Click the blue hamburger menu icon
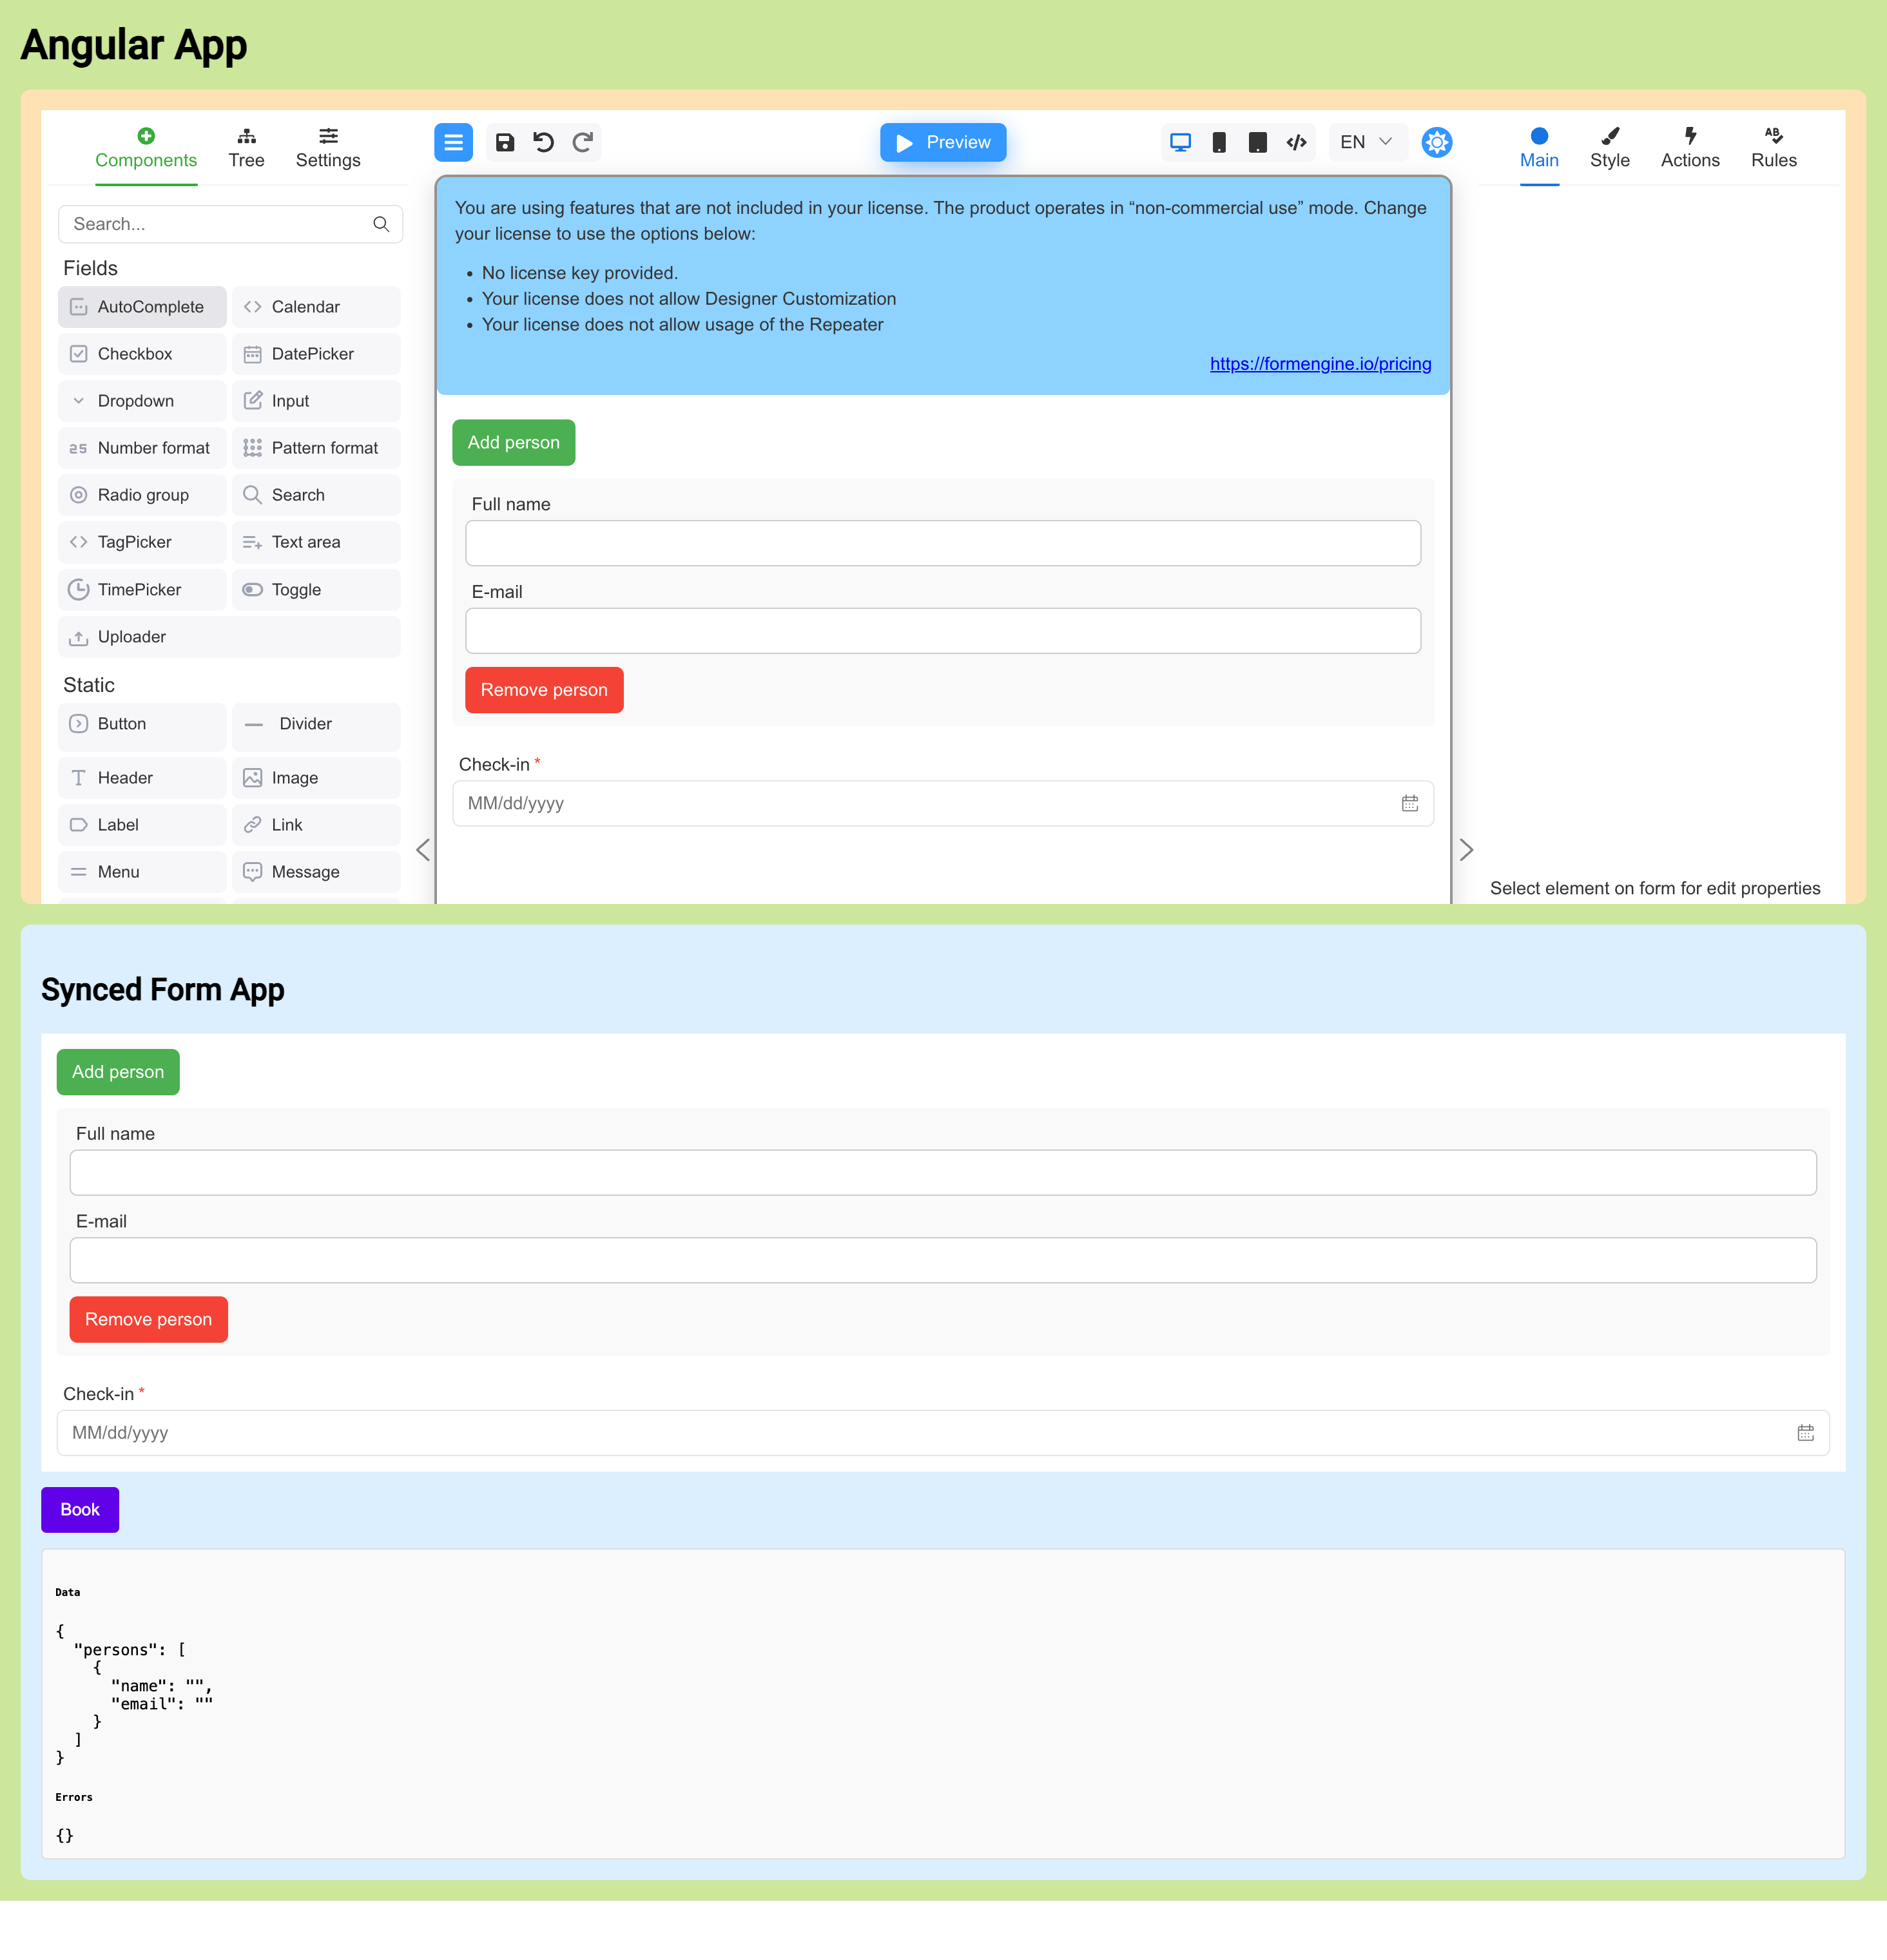This screenshot has width=1887, height=1960. 453,142
